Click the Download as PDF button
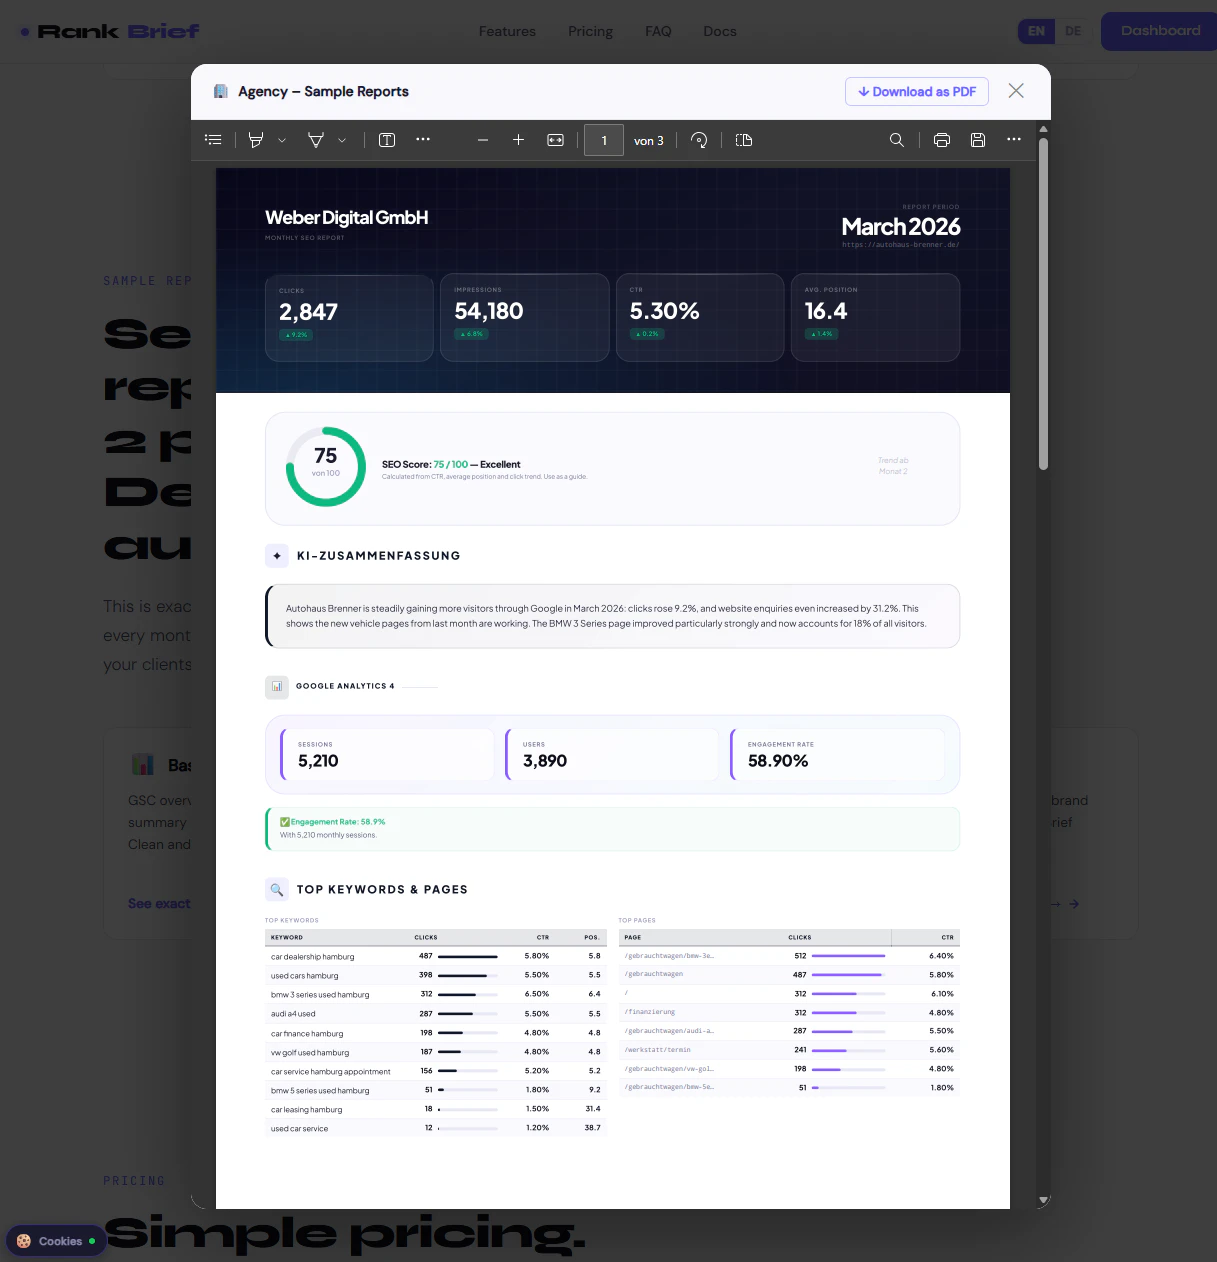 click(x=917, y=91)
